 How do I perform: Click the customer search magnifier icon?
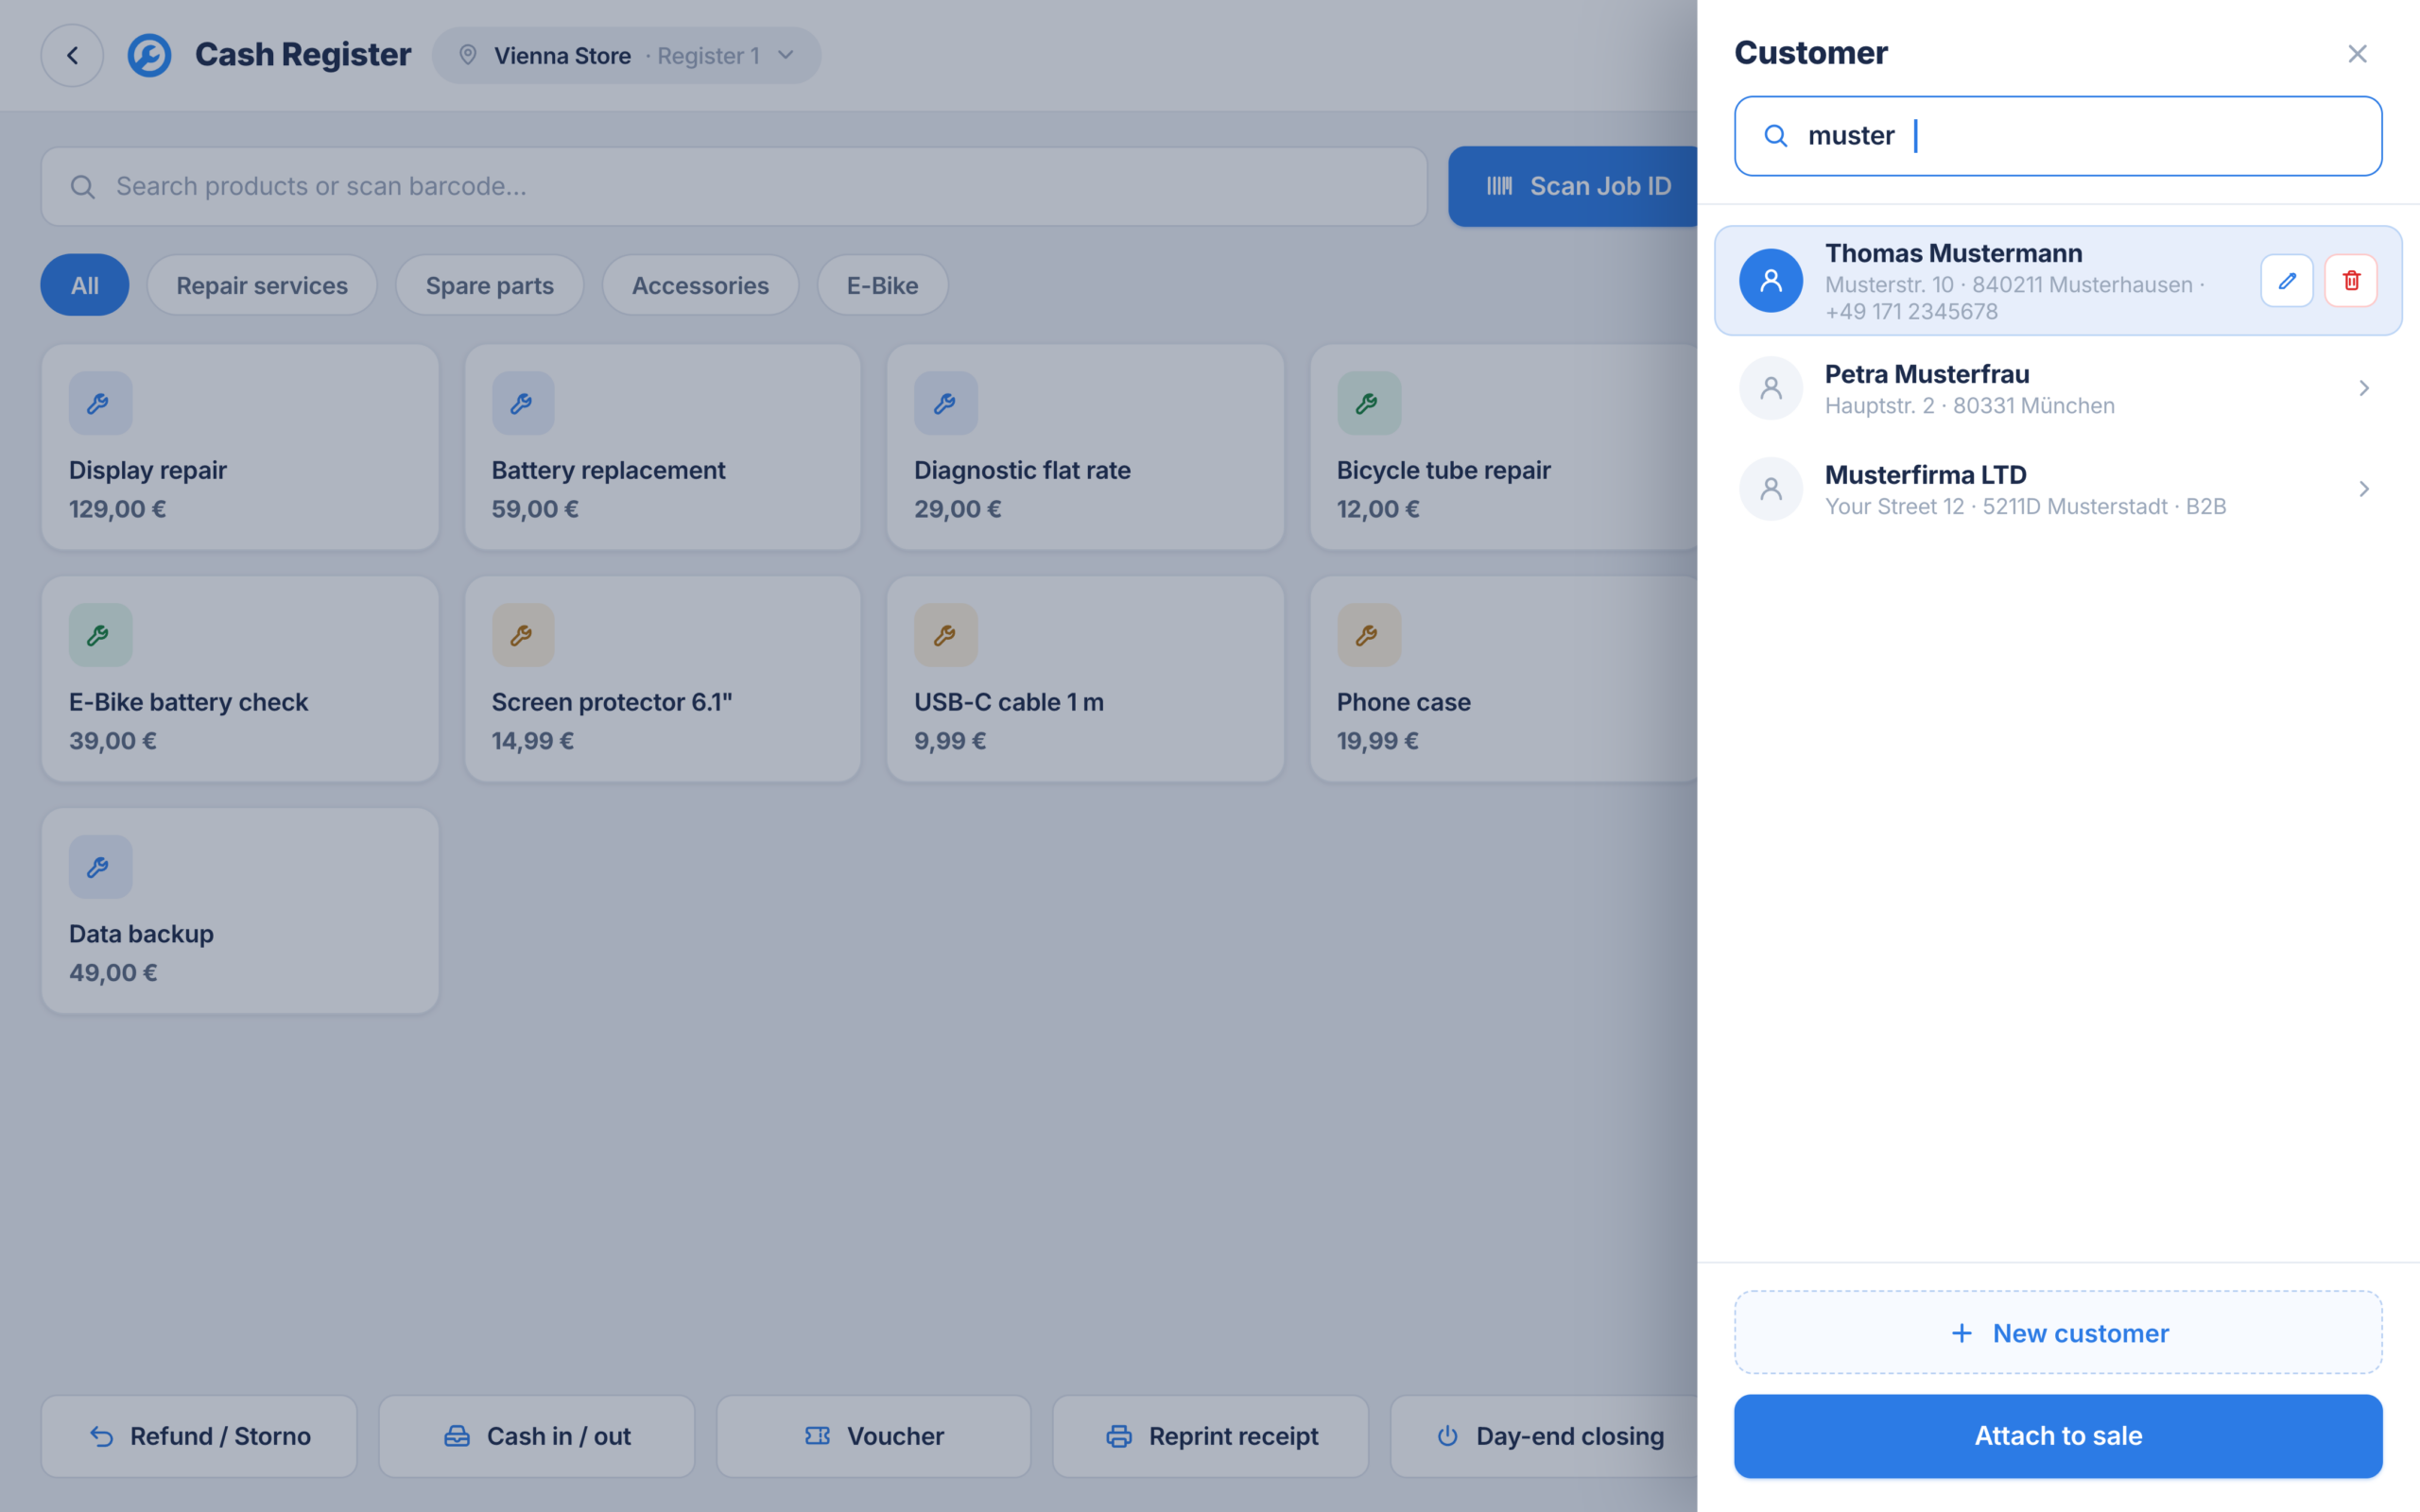pyautogui.click(x=1776, y=136)
